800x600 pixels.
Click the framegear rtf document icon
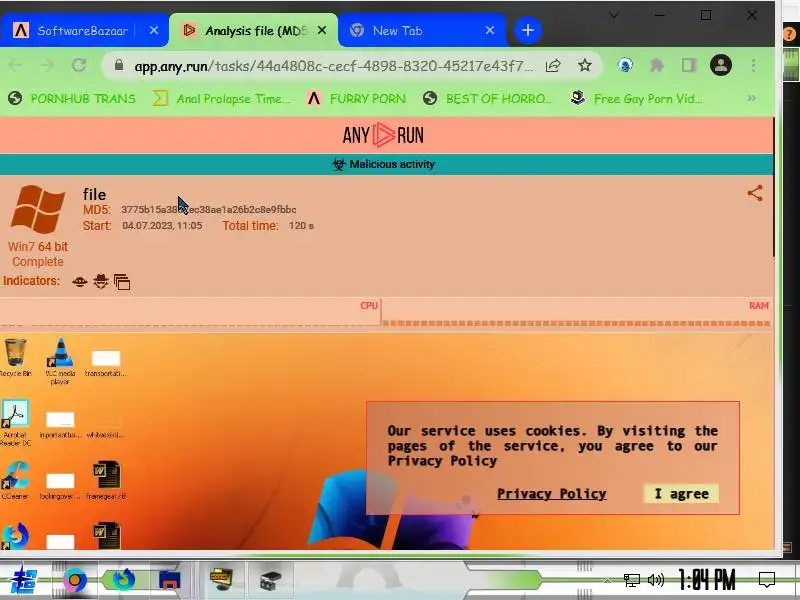[106, 480]
